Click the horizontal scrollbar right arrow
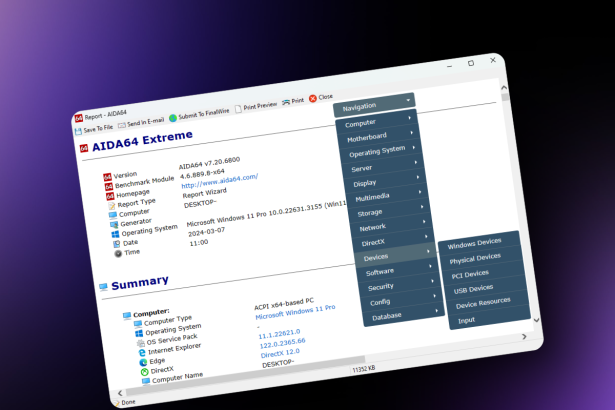Screen dimensions: 615x410 click(x=524, y=336)
